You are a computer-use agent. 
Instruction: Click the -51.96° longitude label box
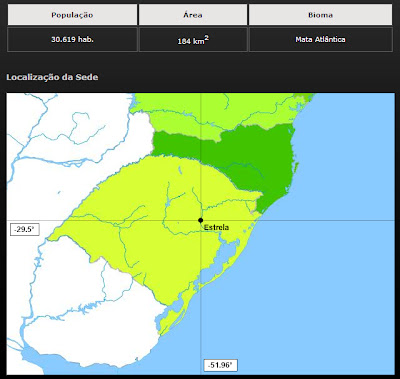click(220, 365)
